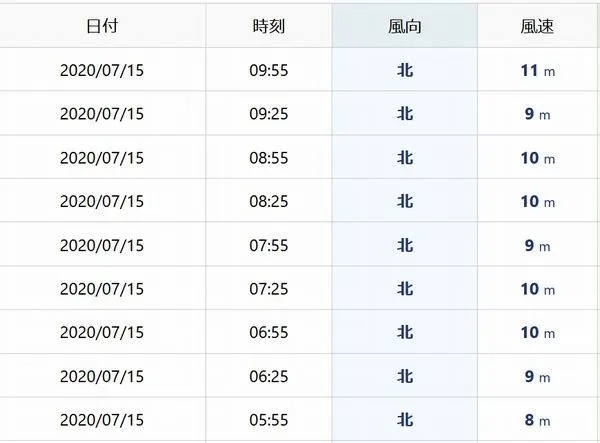This screenshot has width=600, height=443.
Task: Select the 06:25 time cell
Action: 269,377
